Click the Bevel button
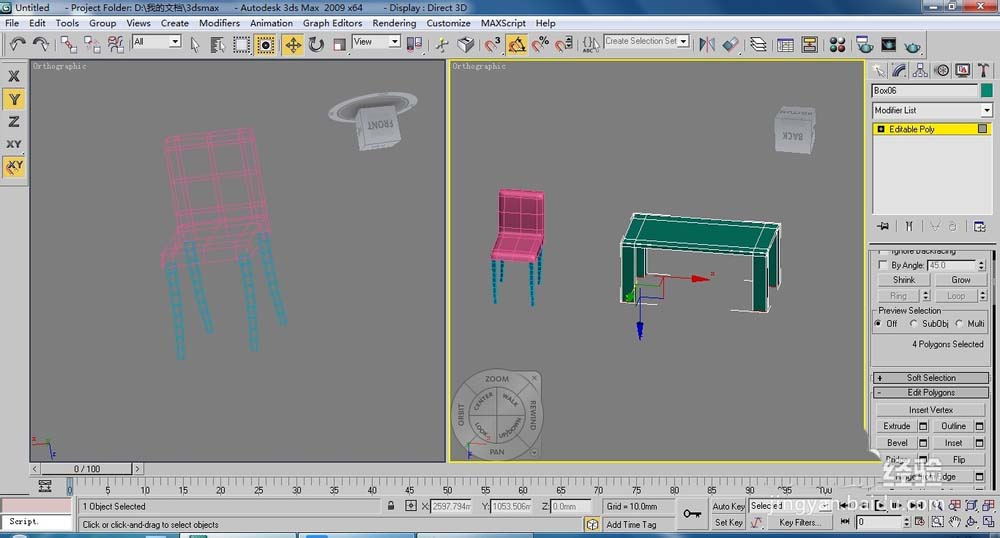This screenshot has height=538, width=1000. [x=897, y=442]
